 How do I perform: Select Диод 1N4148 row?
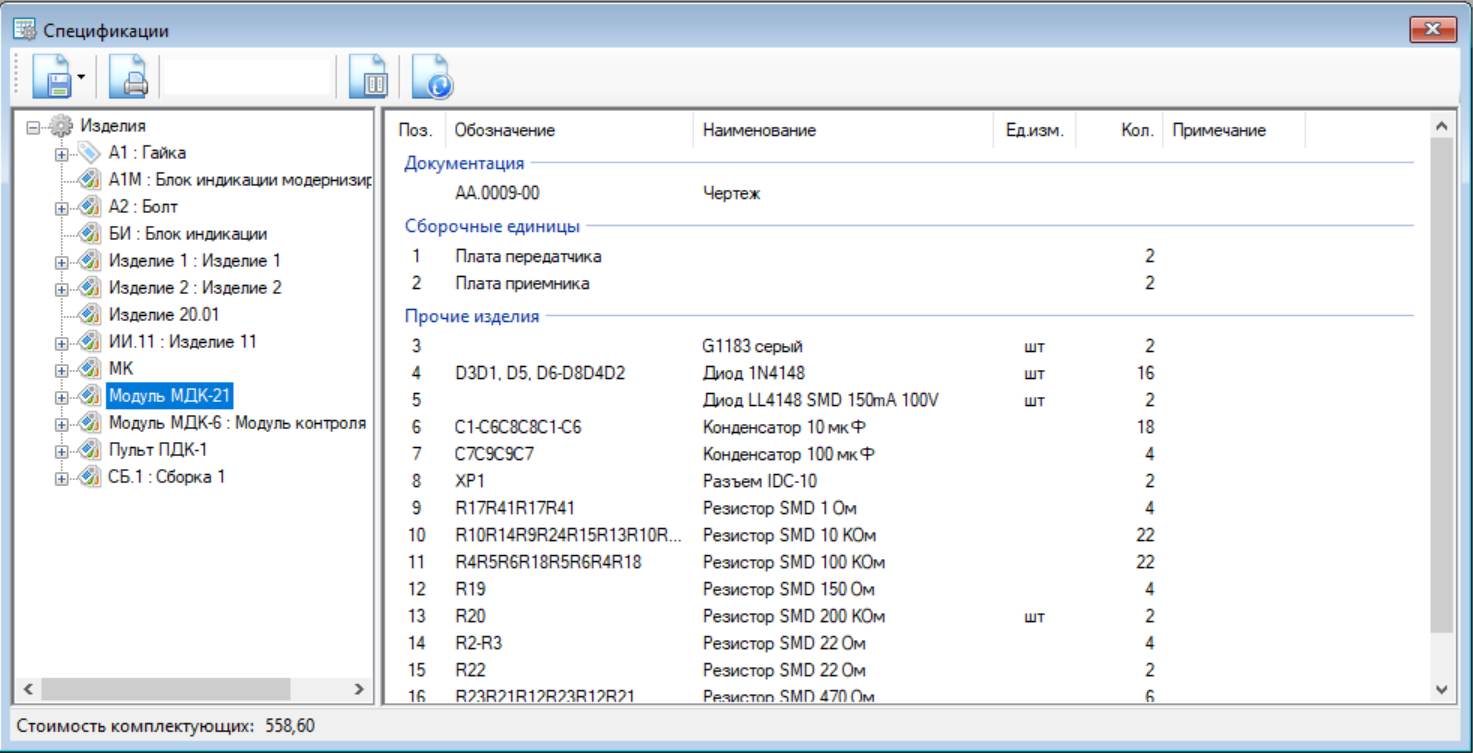(x=908, y=374)
